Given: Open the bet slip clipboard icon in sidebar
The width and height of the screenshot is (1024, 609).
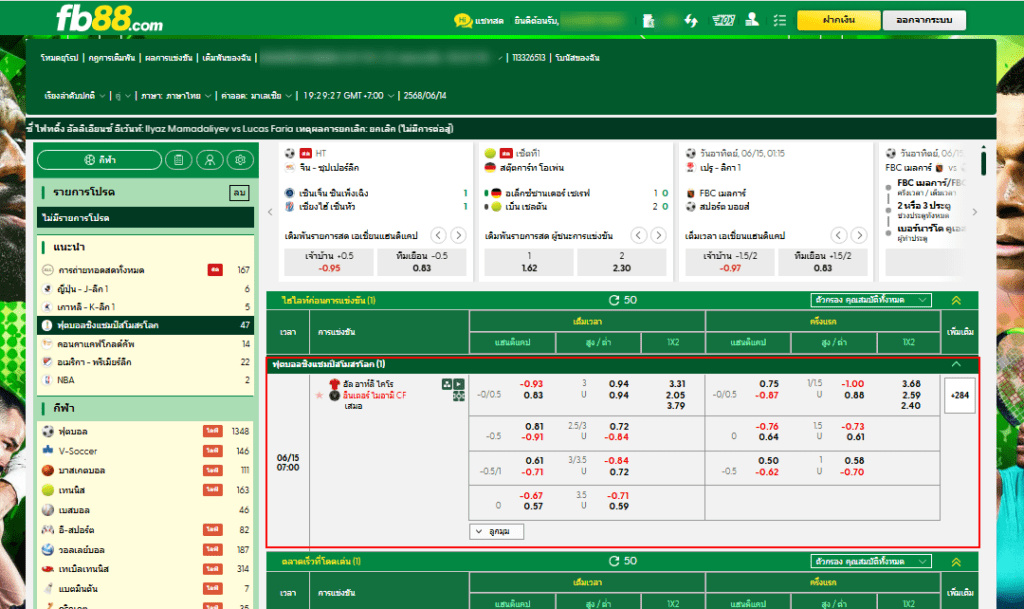Looking at the screenshot, I should (178, 160).
